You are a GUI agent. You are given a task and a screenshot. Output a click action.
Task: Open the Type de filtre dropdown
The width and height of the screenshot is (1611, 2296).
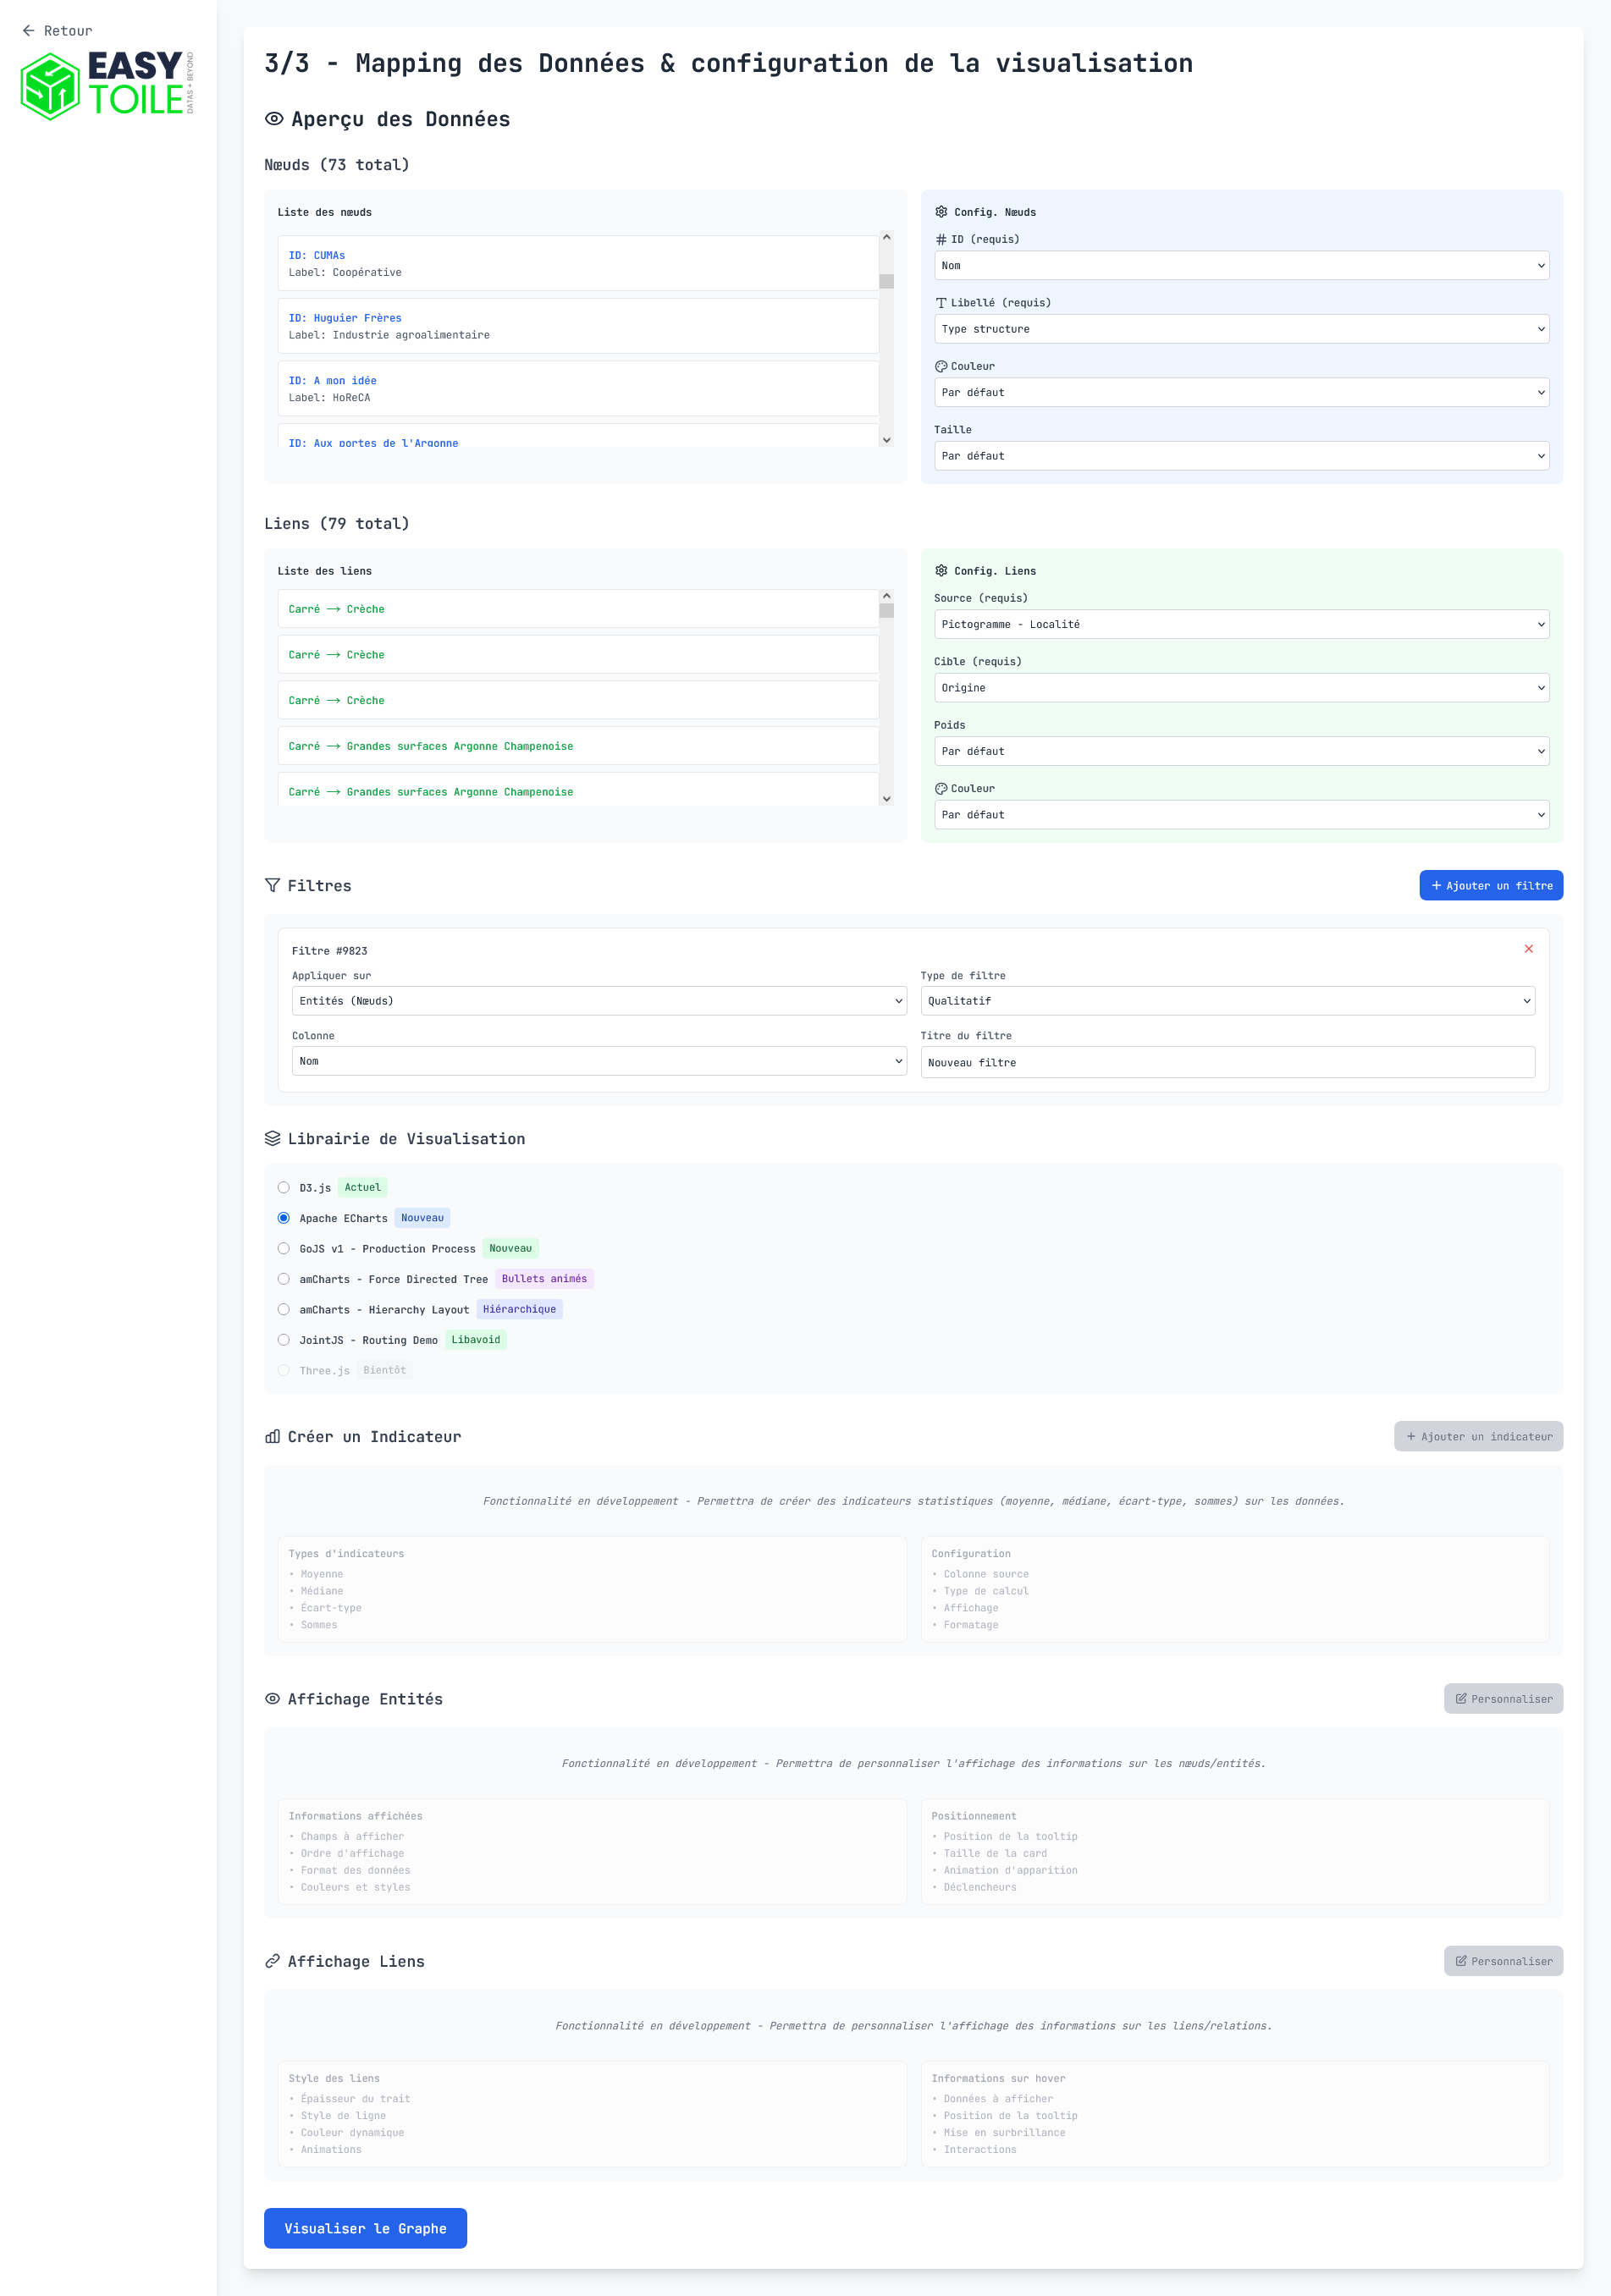click(1226, 1001)
